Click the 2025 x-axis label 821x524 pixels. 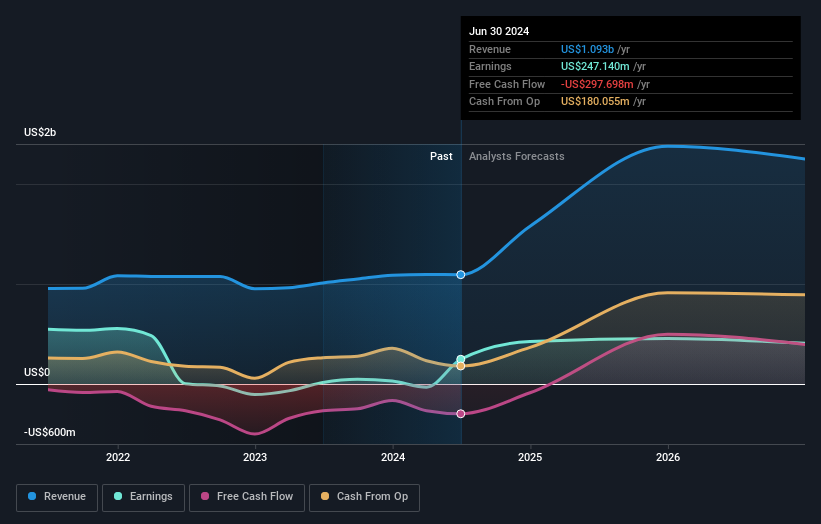[x=530, y=457]
